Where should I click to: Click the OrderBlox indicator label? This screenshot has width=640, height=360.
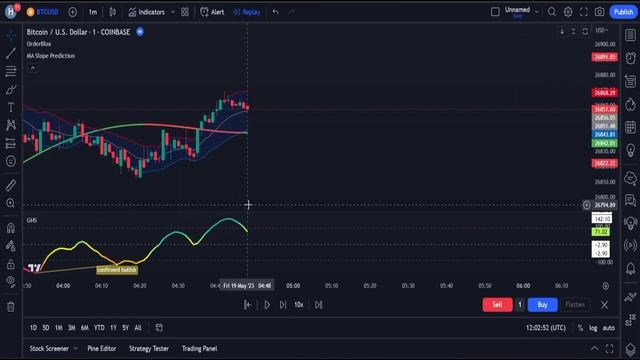click(x=39, y=44)
